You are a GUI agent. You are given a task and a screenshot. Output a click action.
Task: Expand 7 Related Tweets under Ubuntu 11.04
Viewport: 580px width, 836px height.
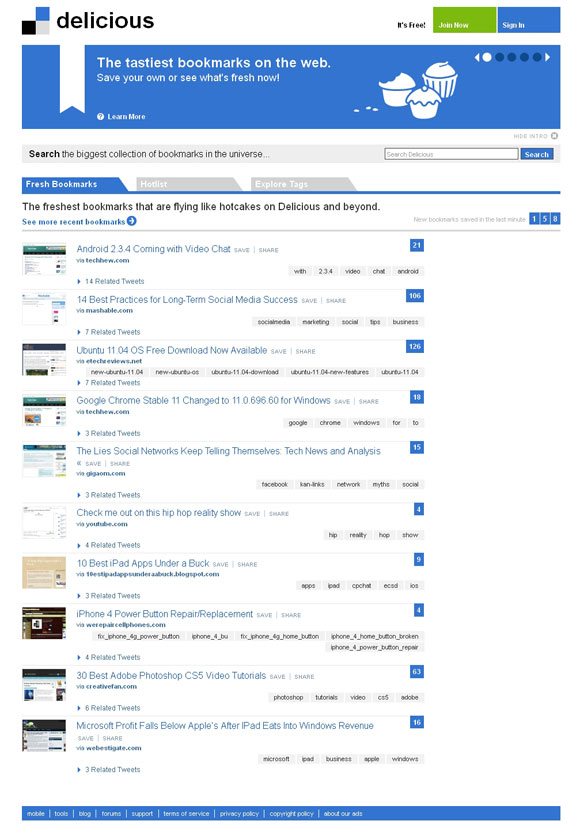(109, 382)
